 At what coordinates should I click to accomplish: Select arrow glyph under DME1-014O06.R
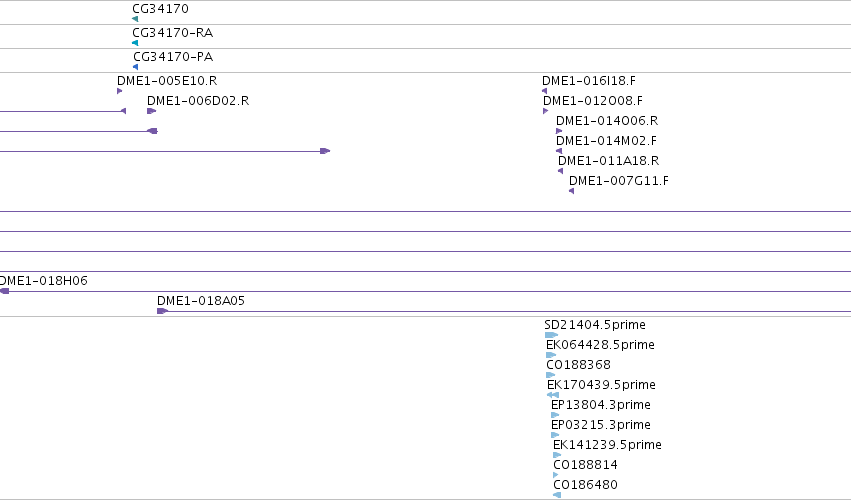click(x=559, y=131)
